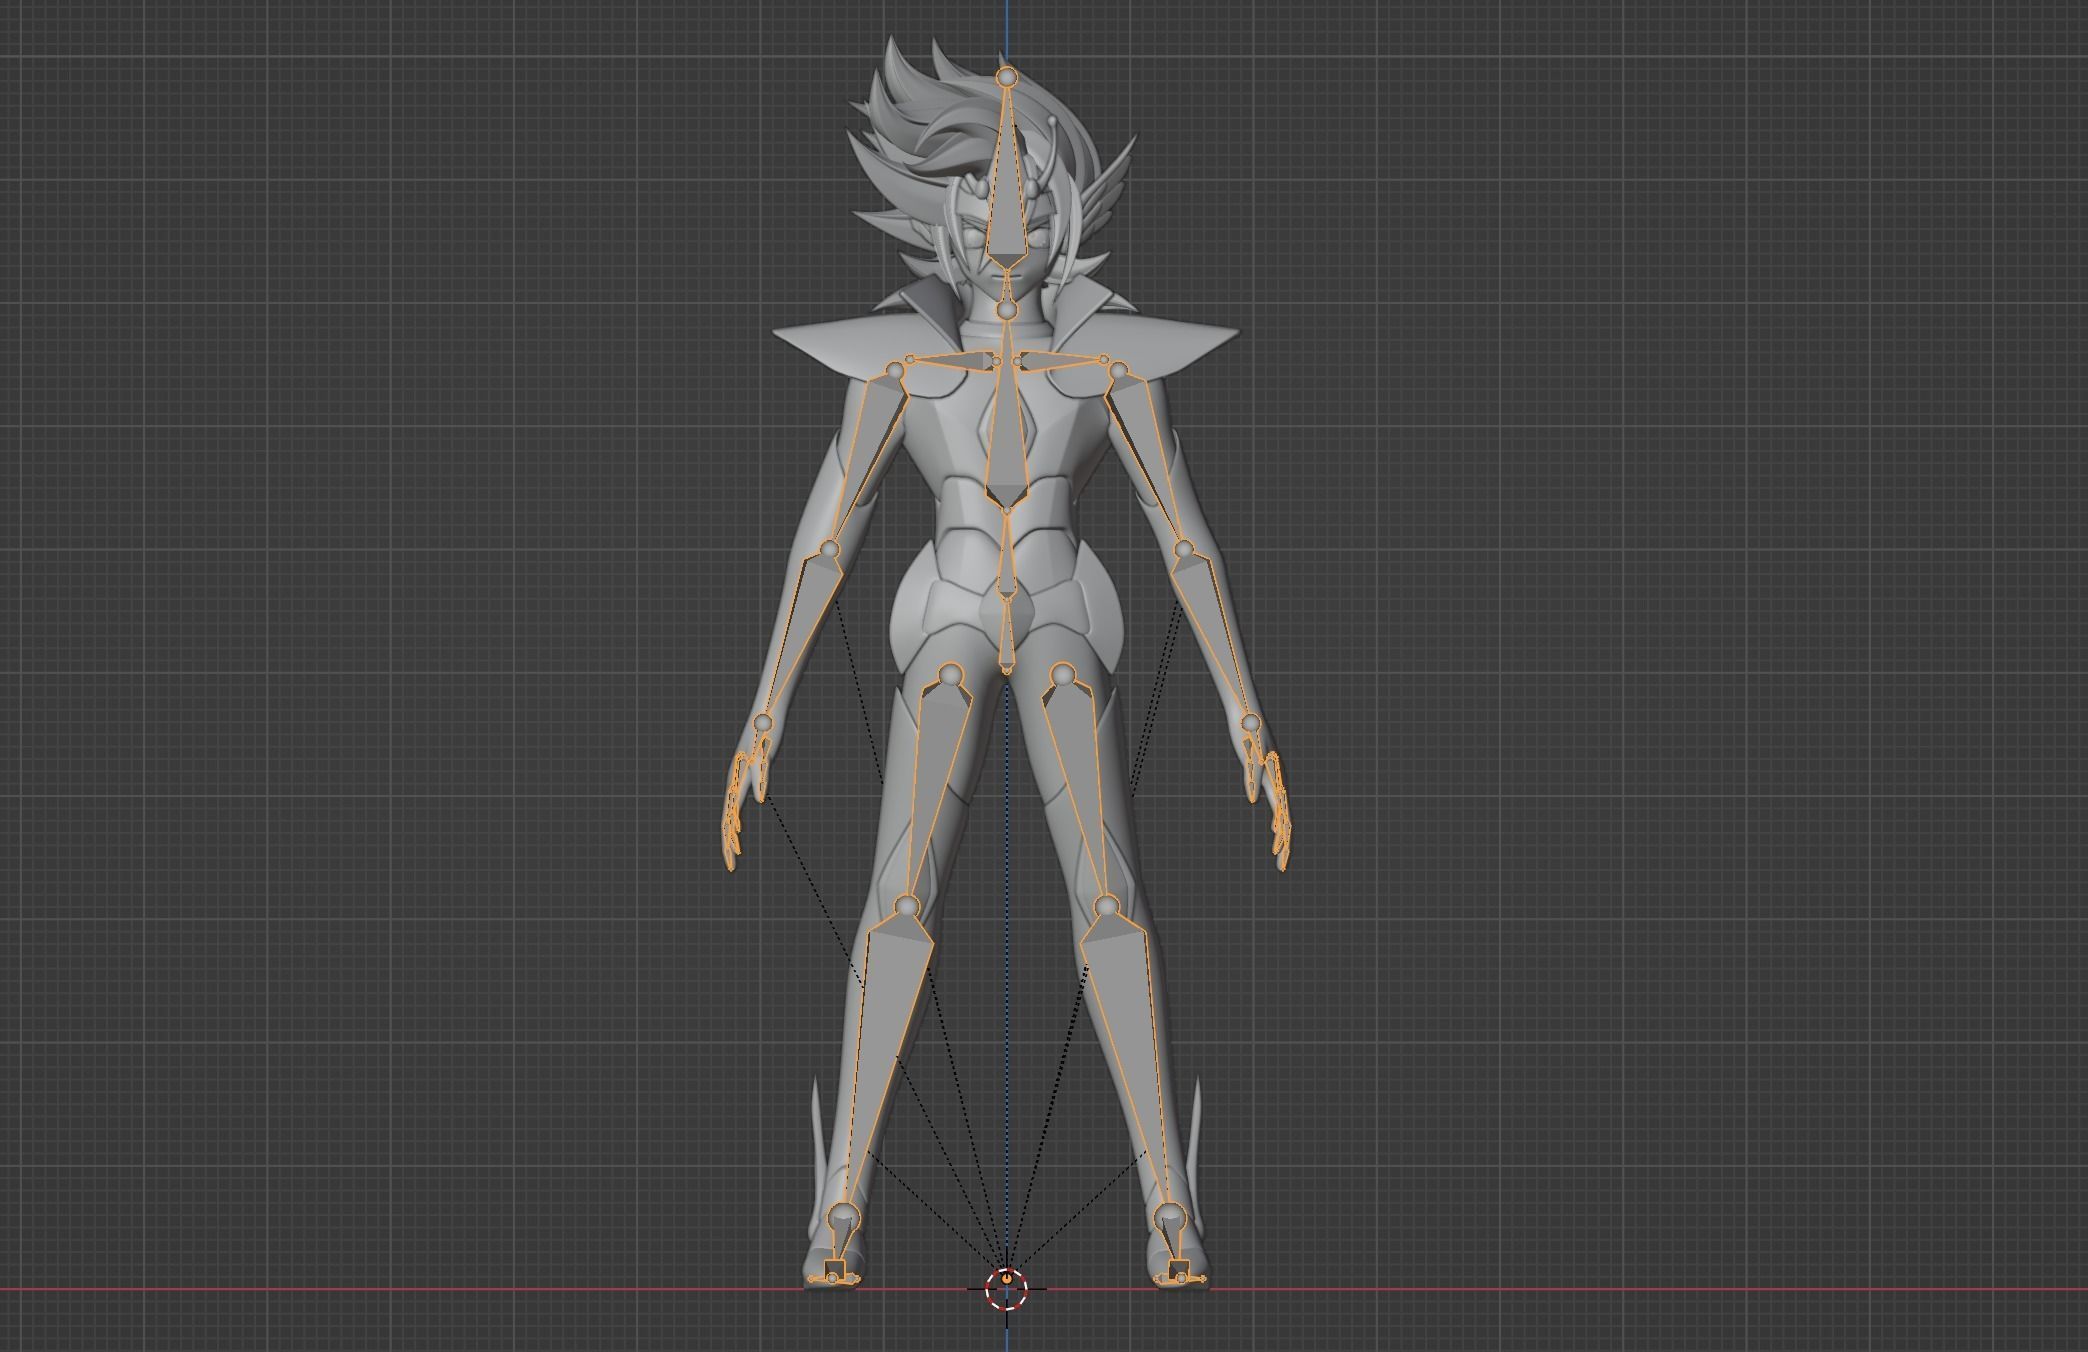2088x1352 pixels.
Task: Click the elbow joint sphere on the viewer's left
Action: click(x=830, y=550)
